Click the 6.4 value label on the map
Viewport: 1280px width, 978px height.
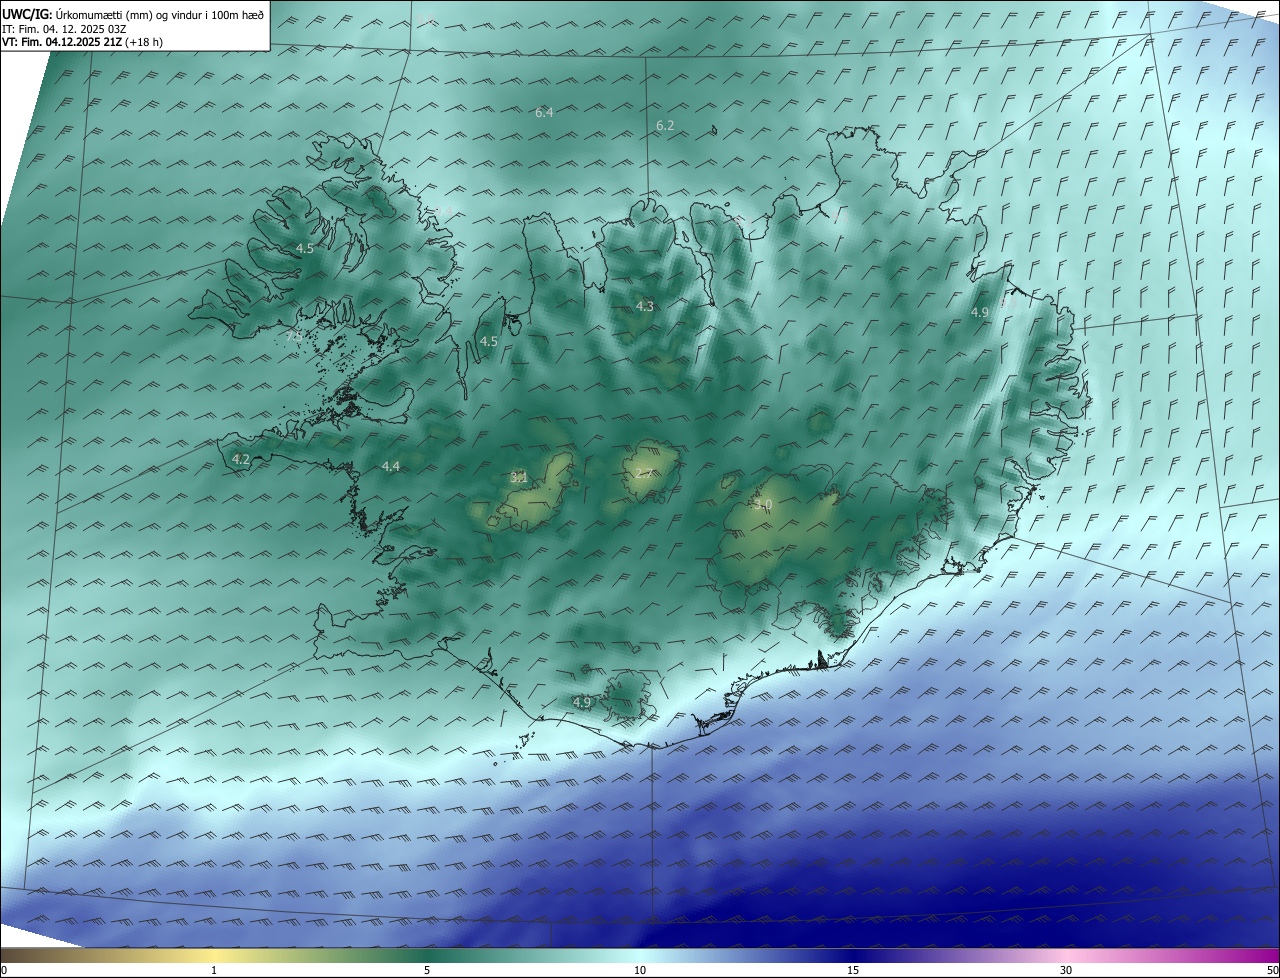(x=544, y=113)
